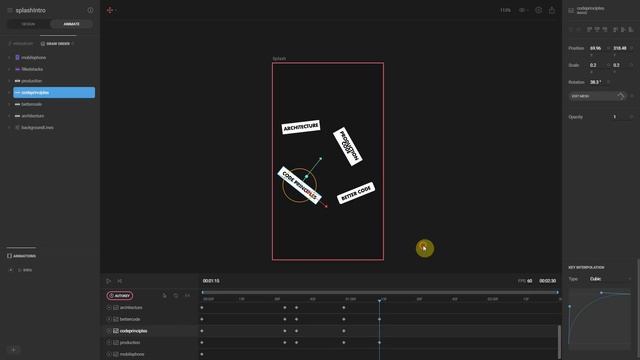Click the first icon right of Autokey
This screenshot has width=640, height=360.
pyautogui.click(x=164, y=296)
